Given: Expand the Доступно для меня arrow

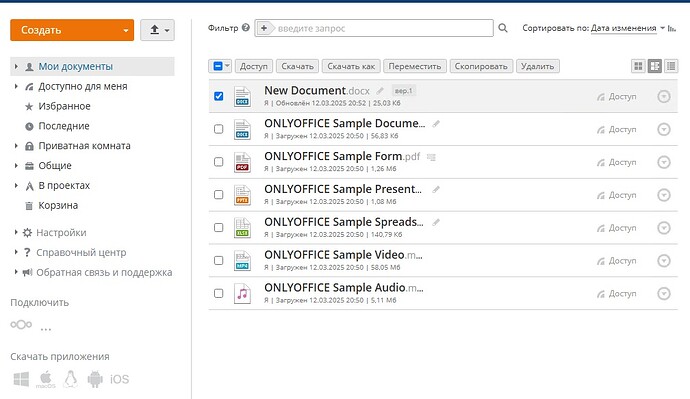Looking at the screenshot, I should click(x=16, y=86).
